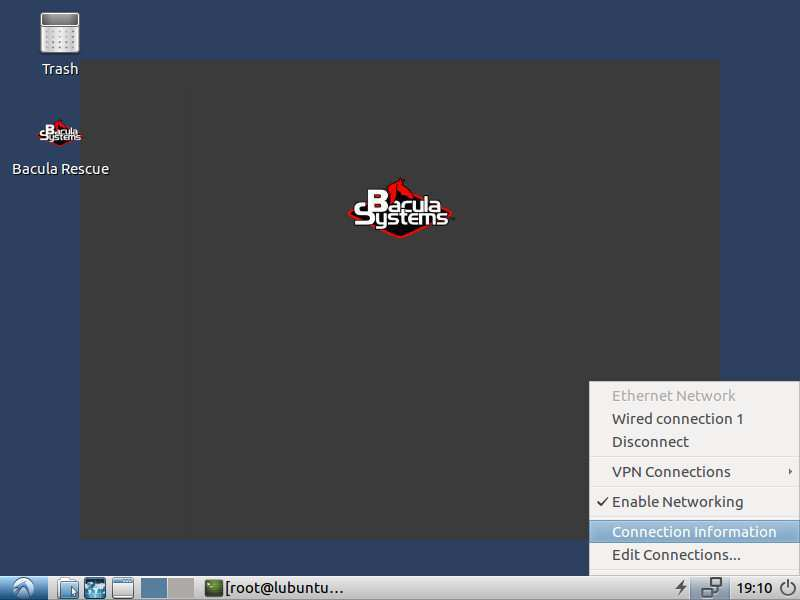Open Connection Information
The height and width of the screenshot is (600, 800).
tap(694, 532)
